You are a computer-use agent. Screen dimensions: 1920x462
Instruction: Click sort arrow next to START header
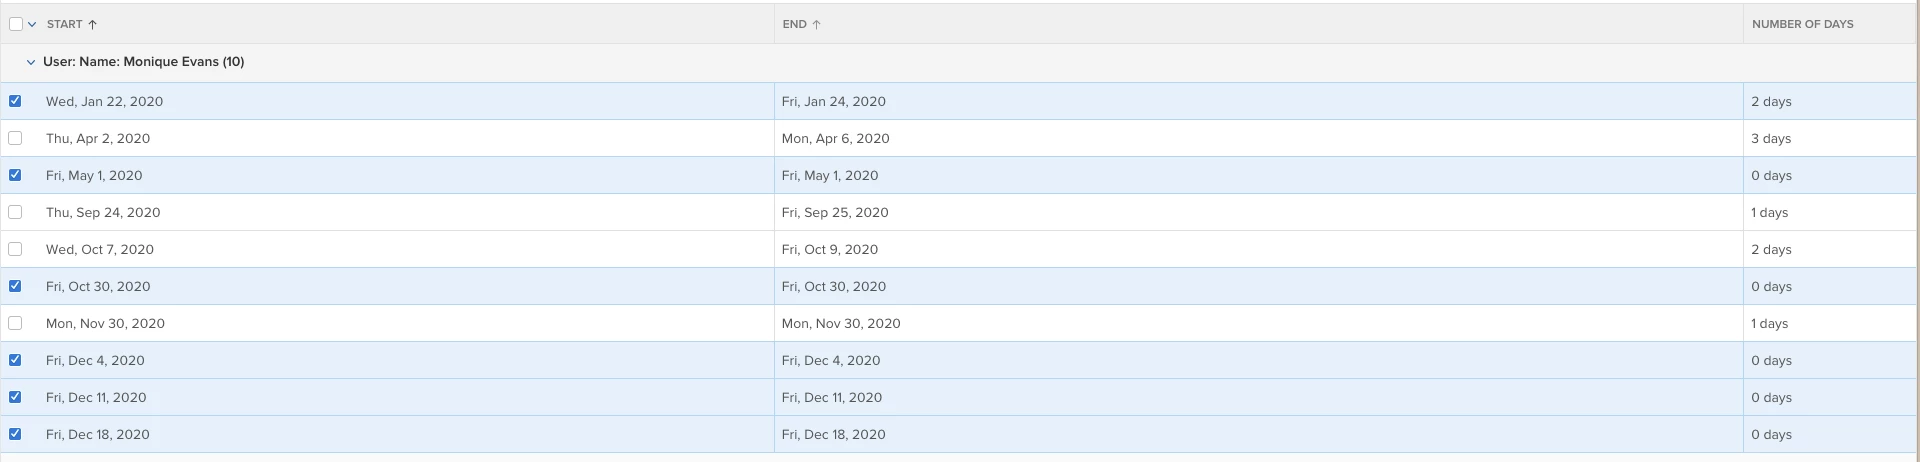pos(93,24)
